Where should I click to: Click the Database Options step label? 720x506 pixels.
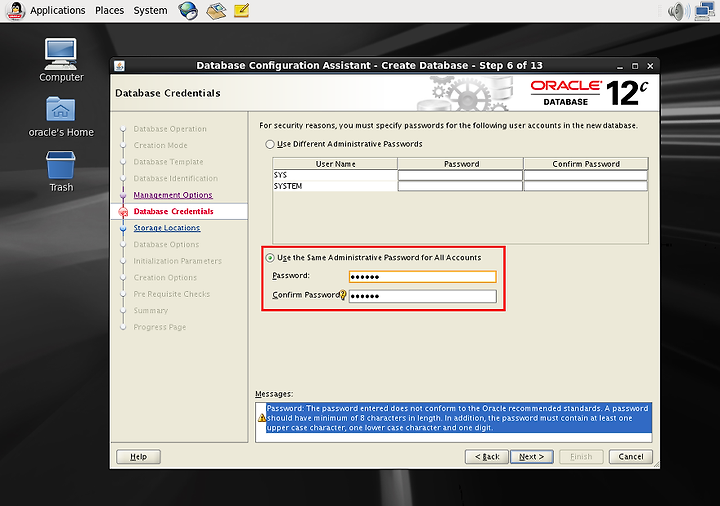tap(166, 244)
